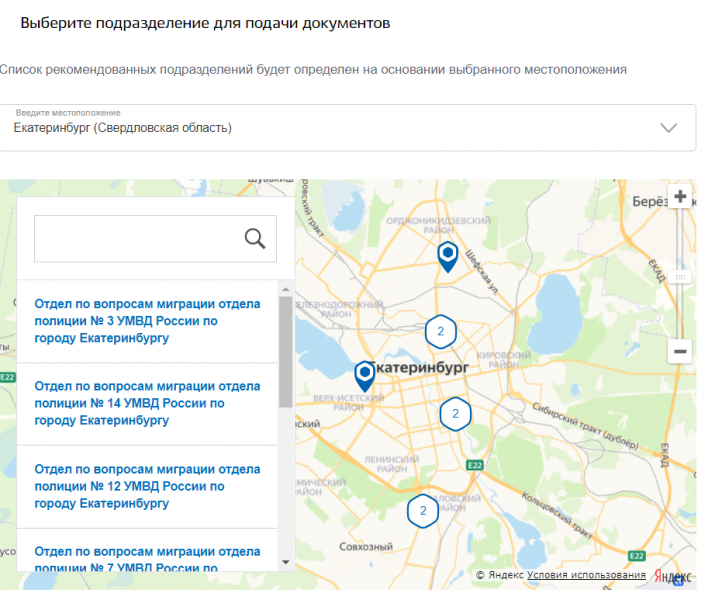Open Яндекс Условия использования link
Viewport: 722px width, 600px height.
point(586,575)
